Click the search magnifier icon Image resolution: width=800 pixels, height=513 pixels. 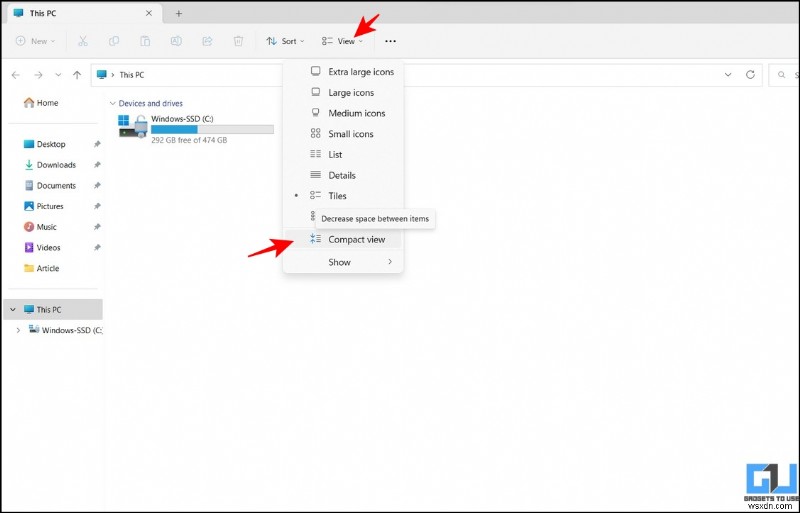pyautogui.click(x=781, y=75)
